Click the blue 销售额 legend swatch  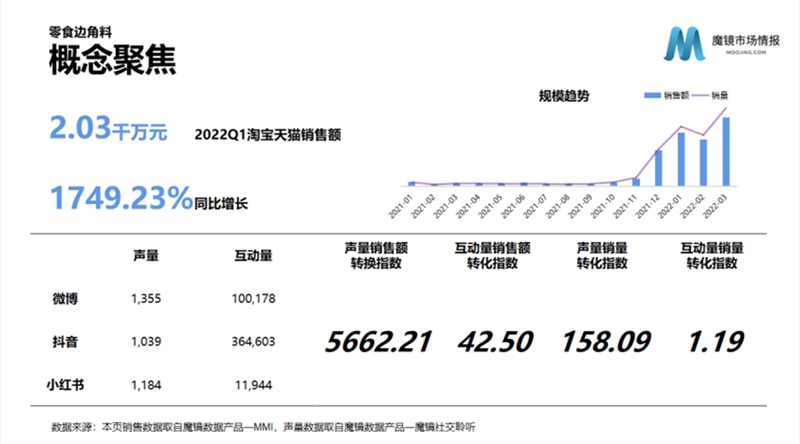(653, 95)
